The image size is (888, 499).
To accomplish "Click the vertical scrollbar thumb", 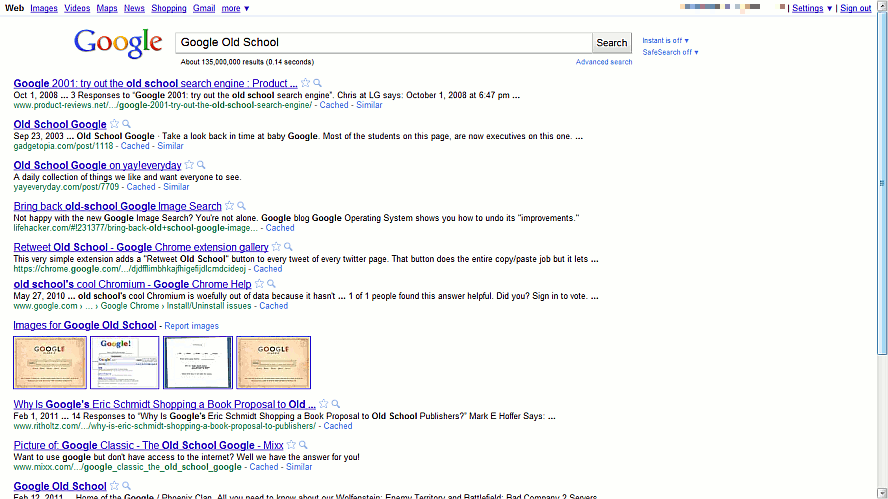I will (x=882, y=183).
